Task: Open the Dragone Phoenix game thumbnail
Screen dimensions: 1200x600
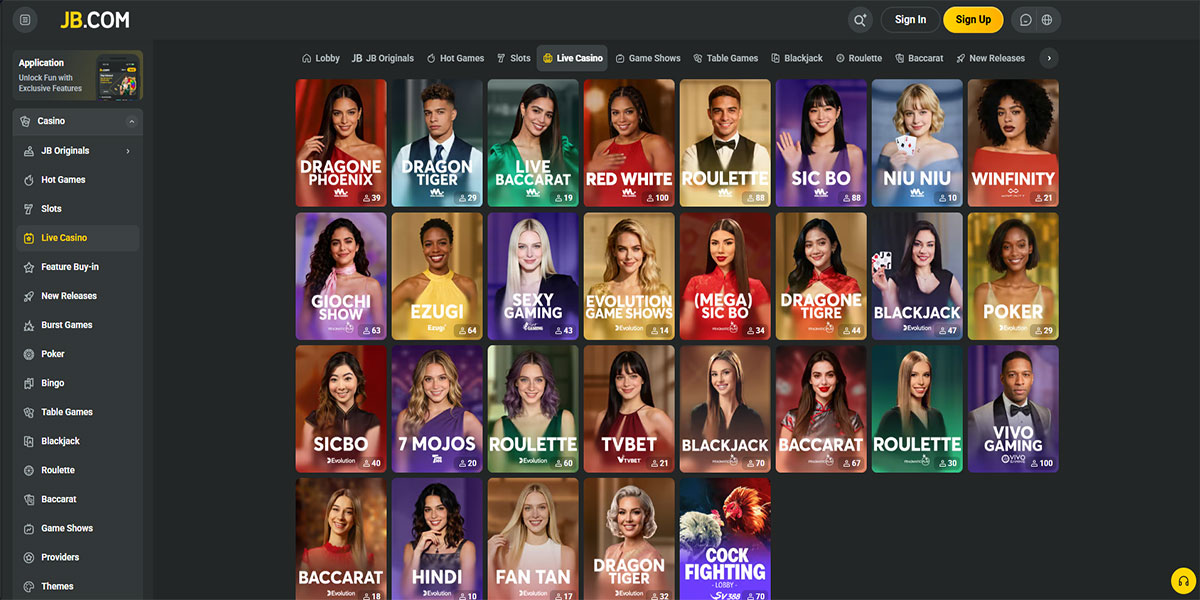Action: pos(341,142)
